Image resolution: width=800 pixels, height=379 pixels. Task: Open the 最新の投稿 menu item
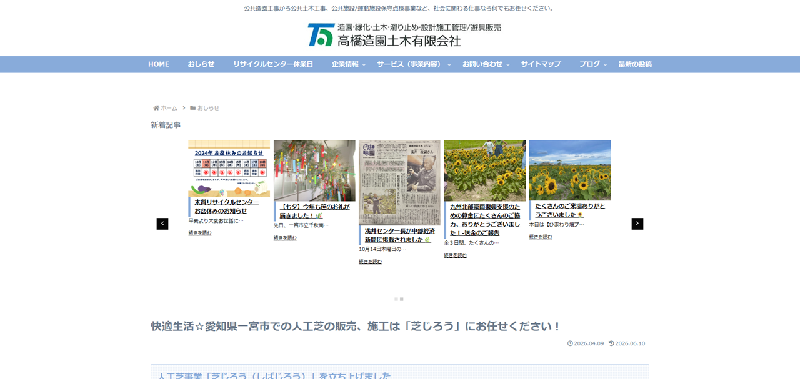click(x=635, y=64)
